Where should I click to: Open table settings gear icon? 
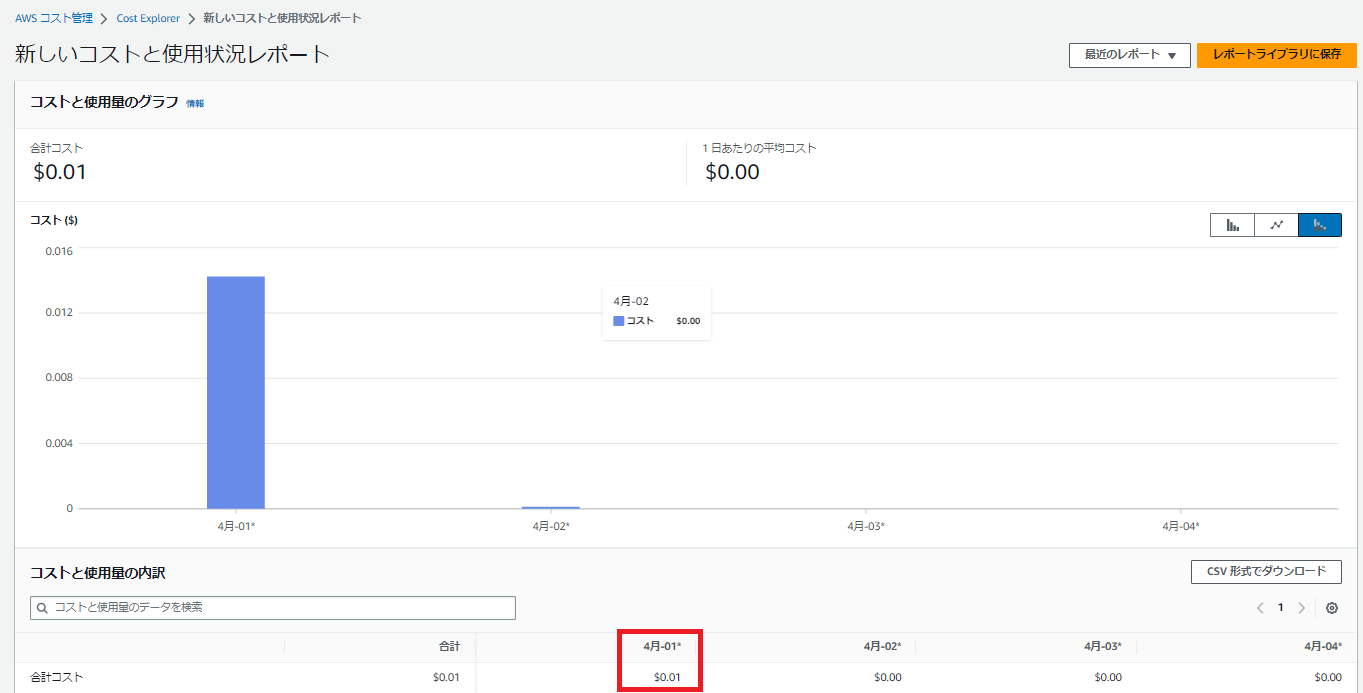(1332, 608)
